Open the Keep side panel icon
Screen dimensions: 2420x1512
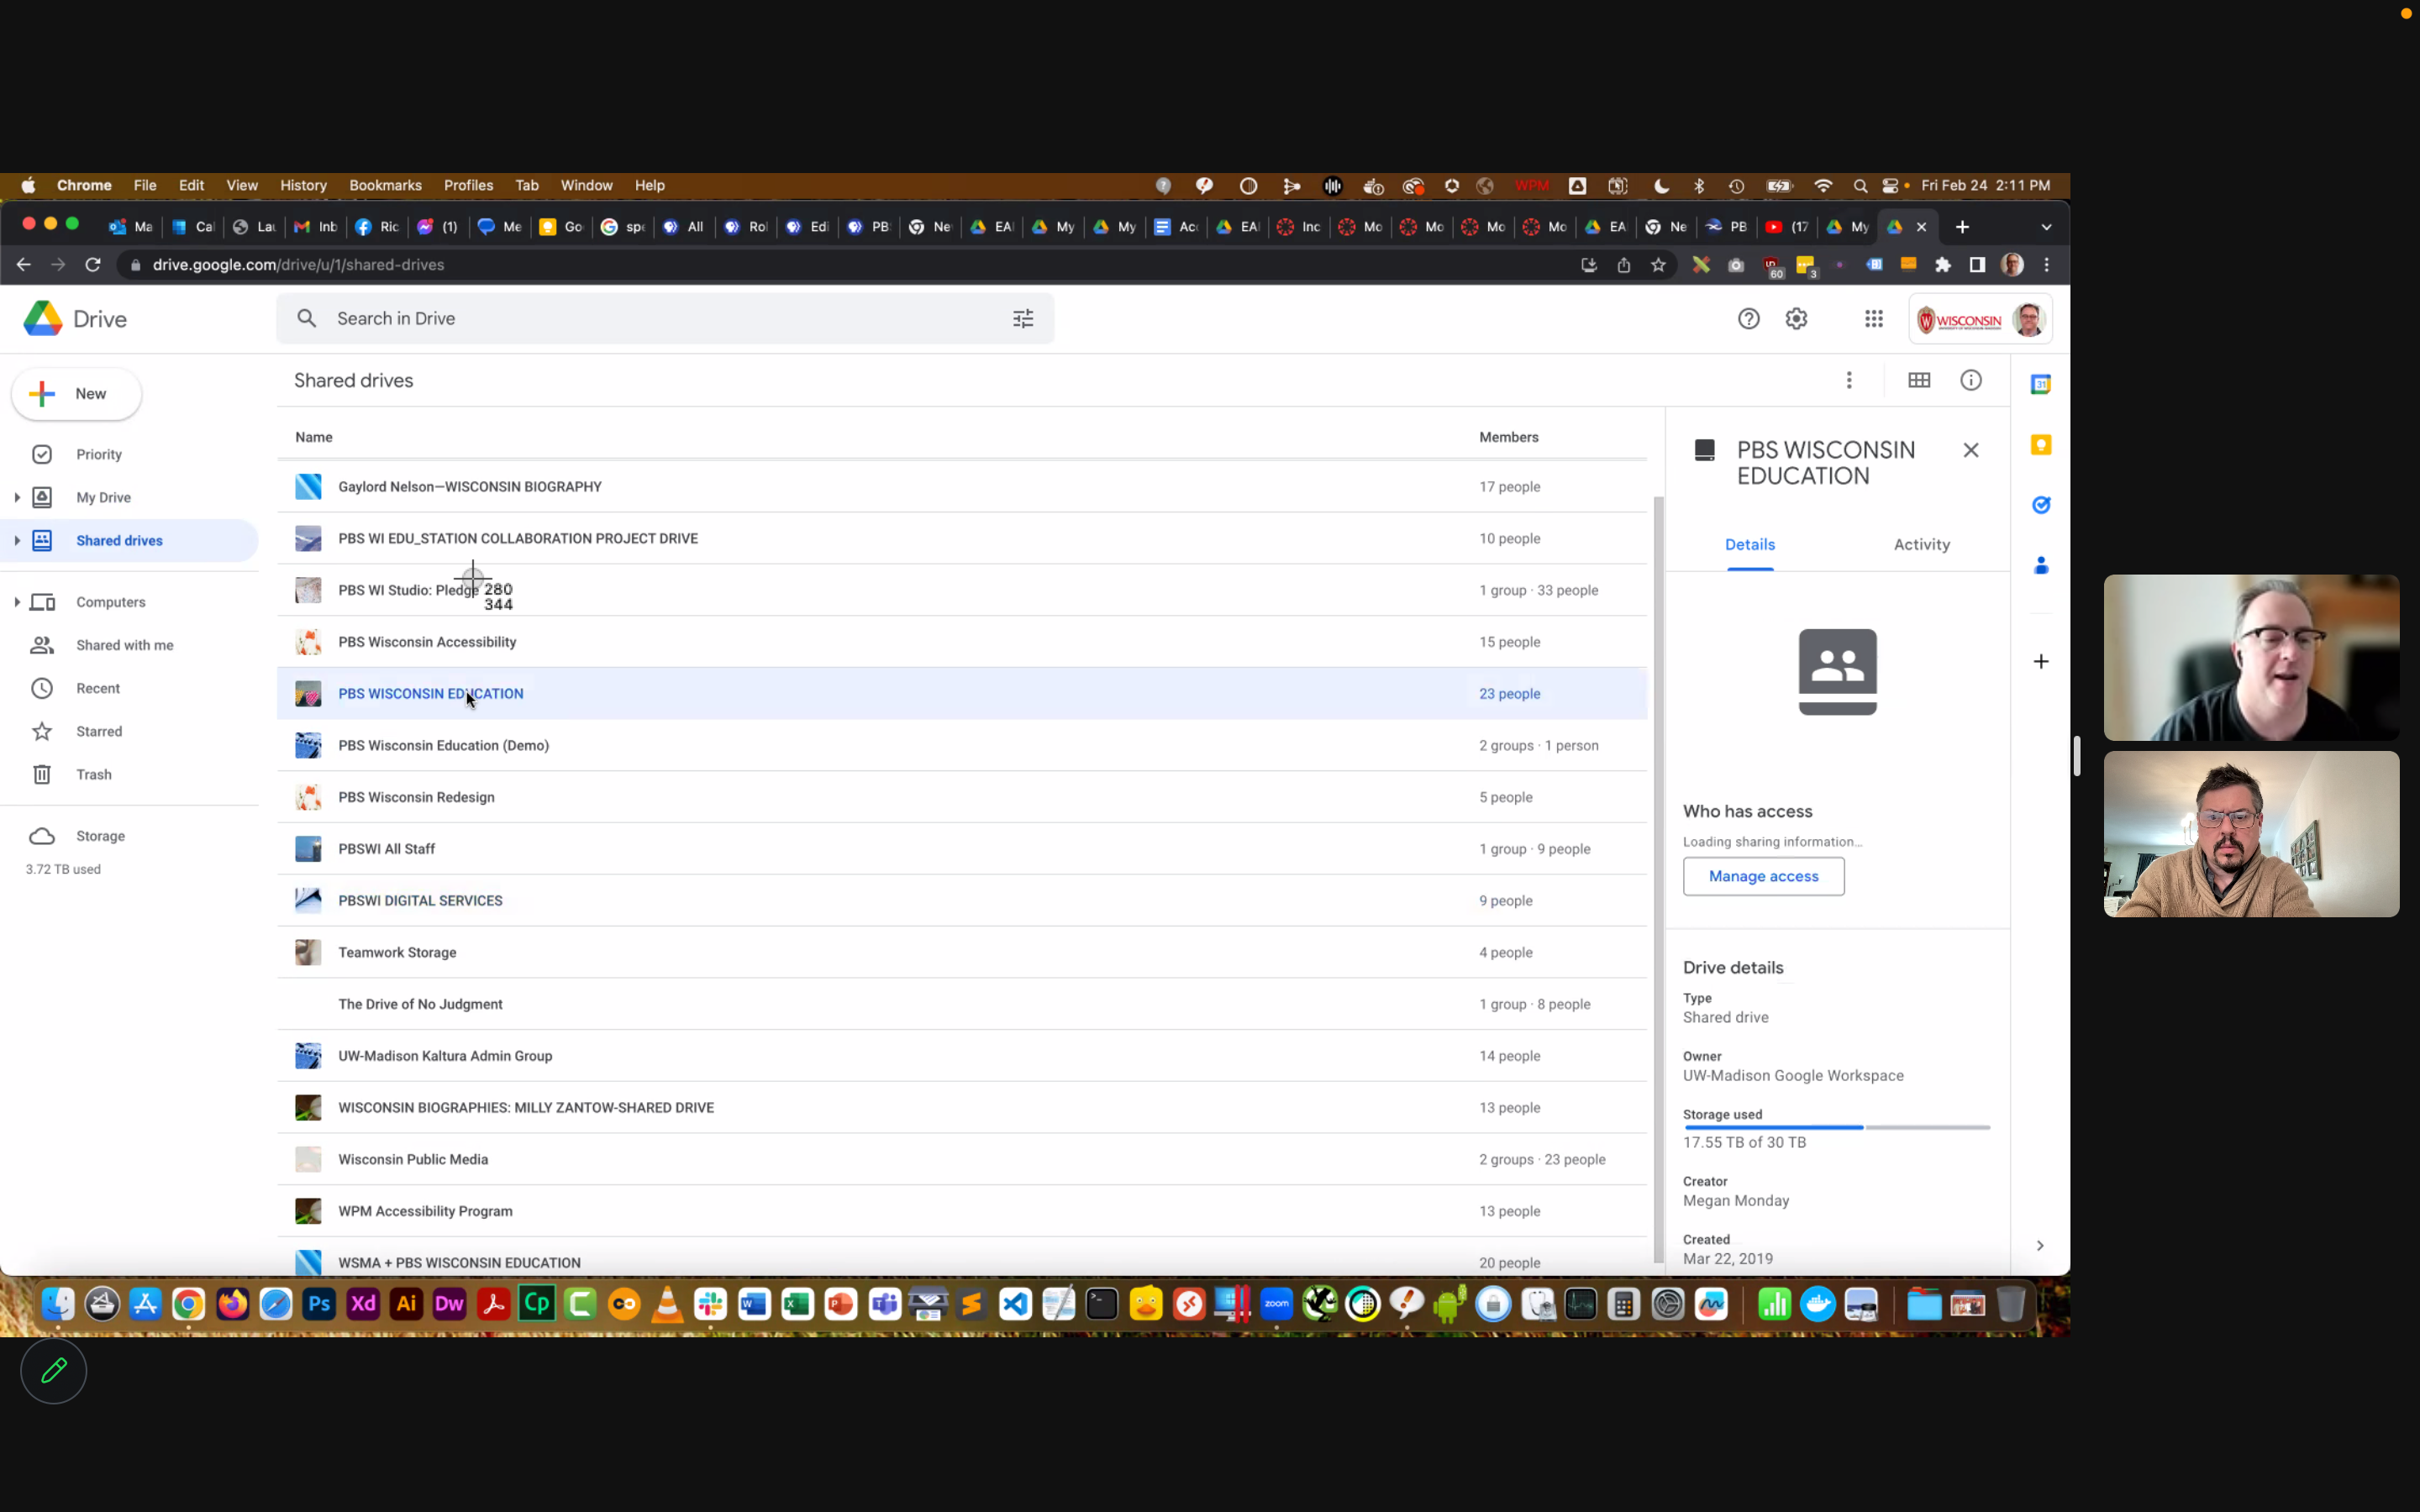(2040, 445)
